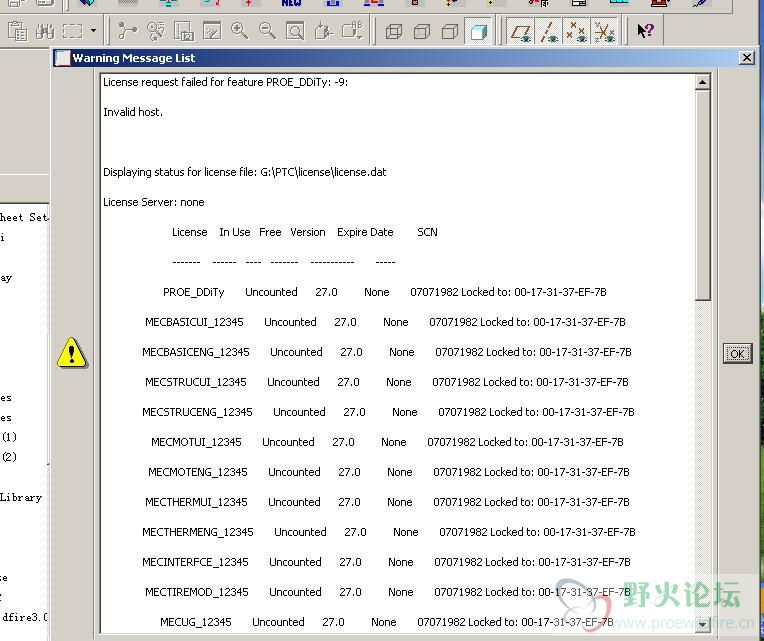Select the MECTIREMOD_12345 license row

pos(388,592)
